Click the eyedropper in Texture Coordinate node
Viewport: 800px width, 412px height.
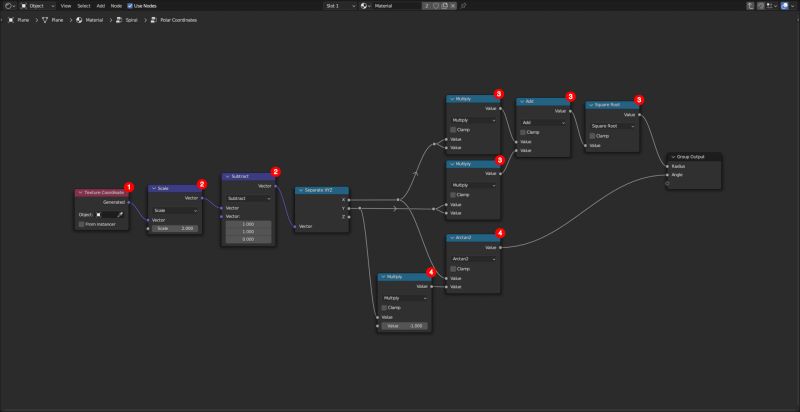[x=120, y=215]
